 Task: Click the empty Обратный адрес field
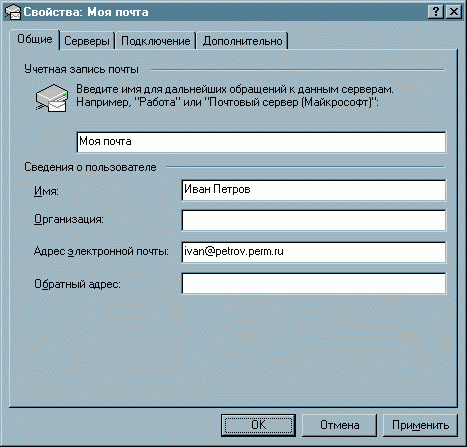click(x=314, y=283)
